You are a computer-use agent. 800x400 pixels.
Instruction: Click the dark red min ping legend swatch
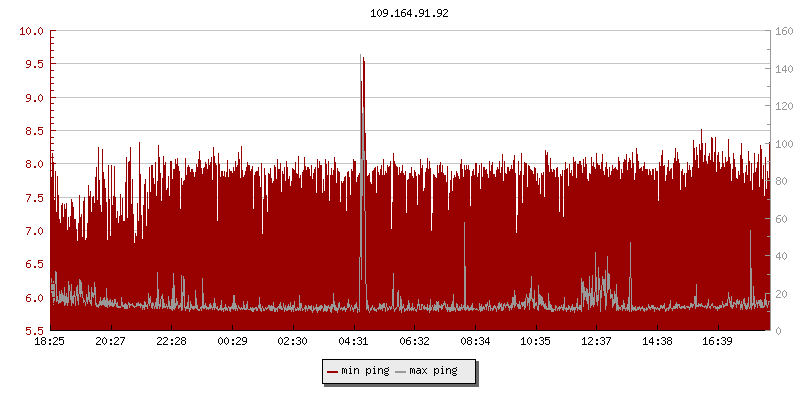point(332,371)
